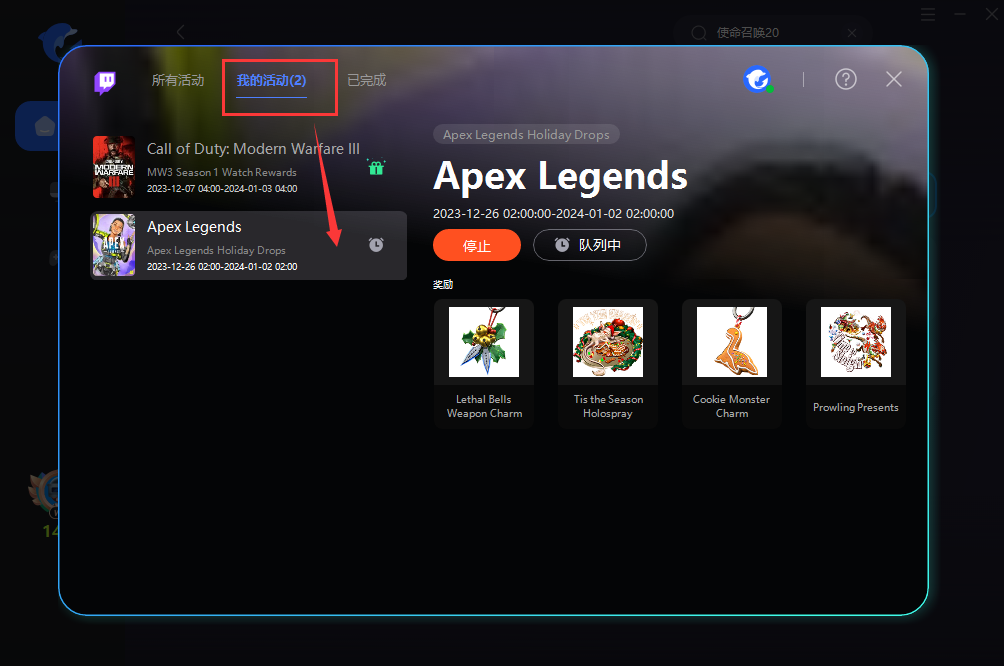Open the hamburger menu in background window
The image size is (1004, 666).
[928, 14]
